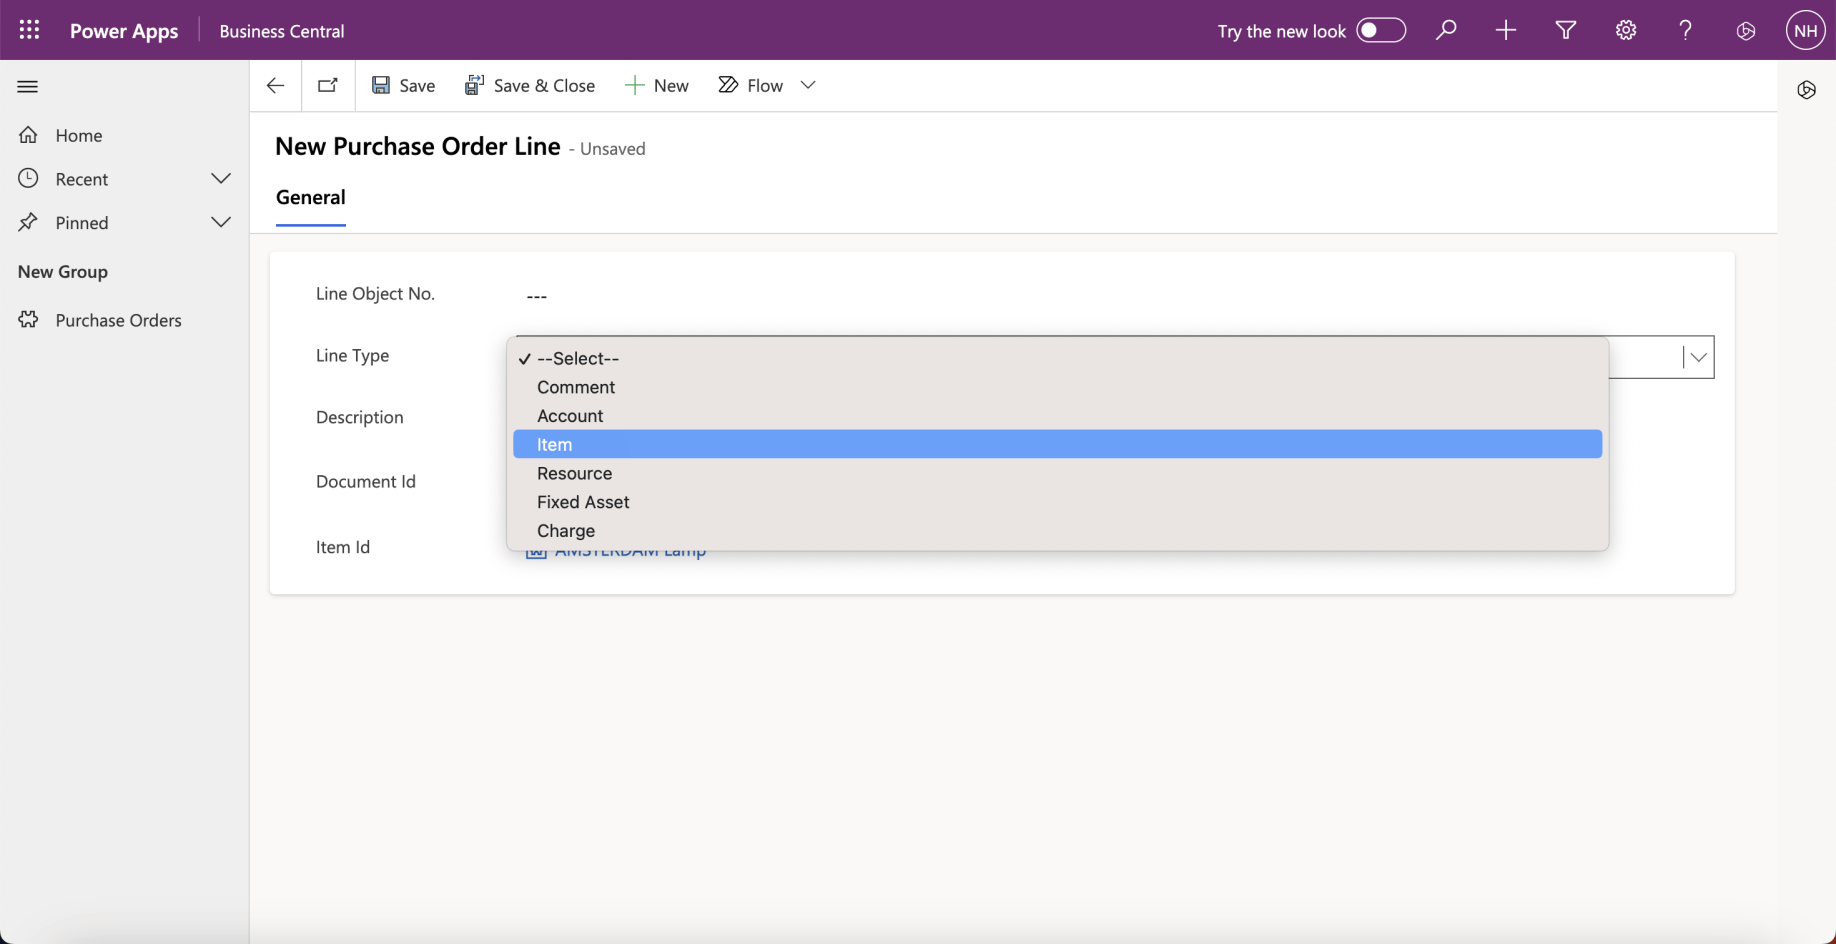Open the Copilot icon in the header
The height and width of the screenshot is (944, 1836).
1746,31
